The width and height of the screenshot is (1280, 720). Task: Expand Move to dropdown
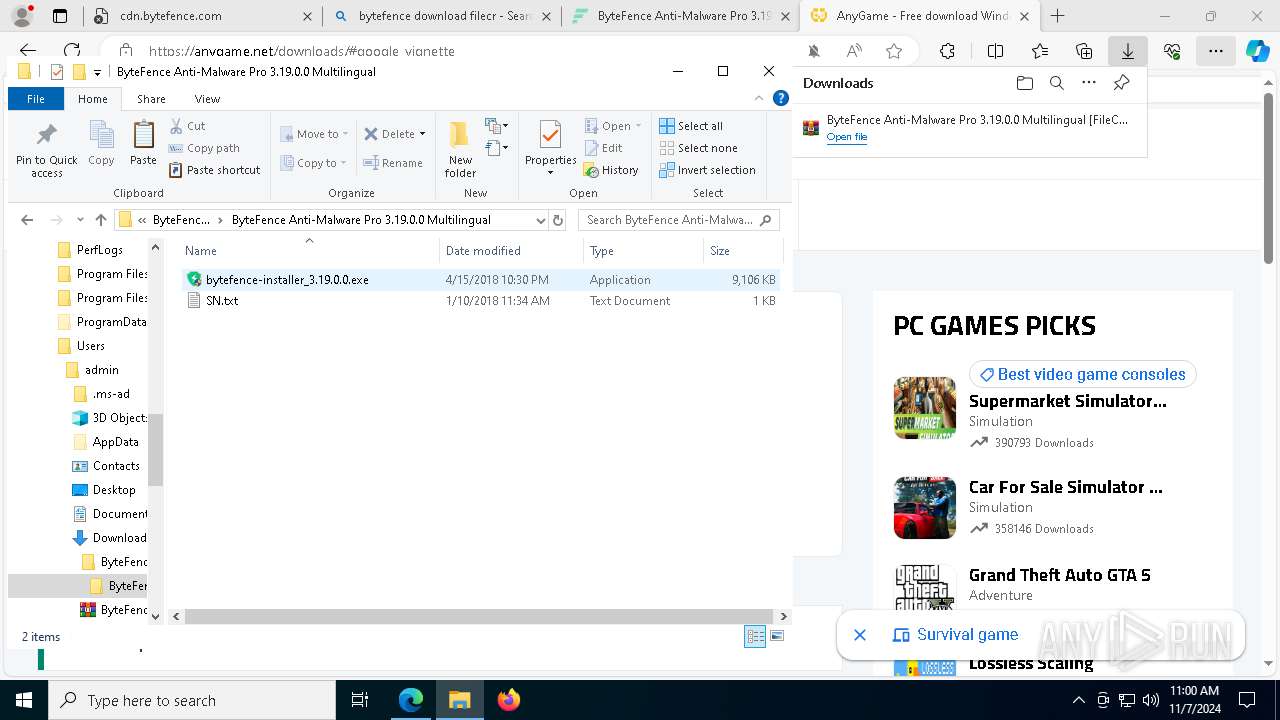point(345,134)
